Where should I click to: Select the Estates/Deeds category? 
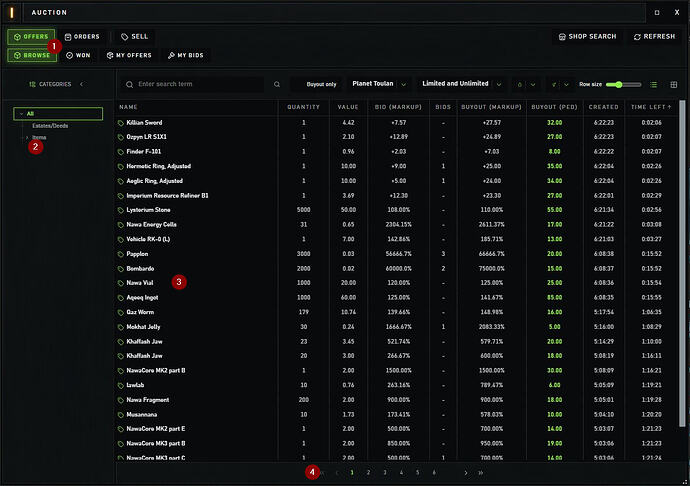click(x=50, y=125)
